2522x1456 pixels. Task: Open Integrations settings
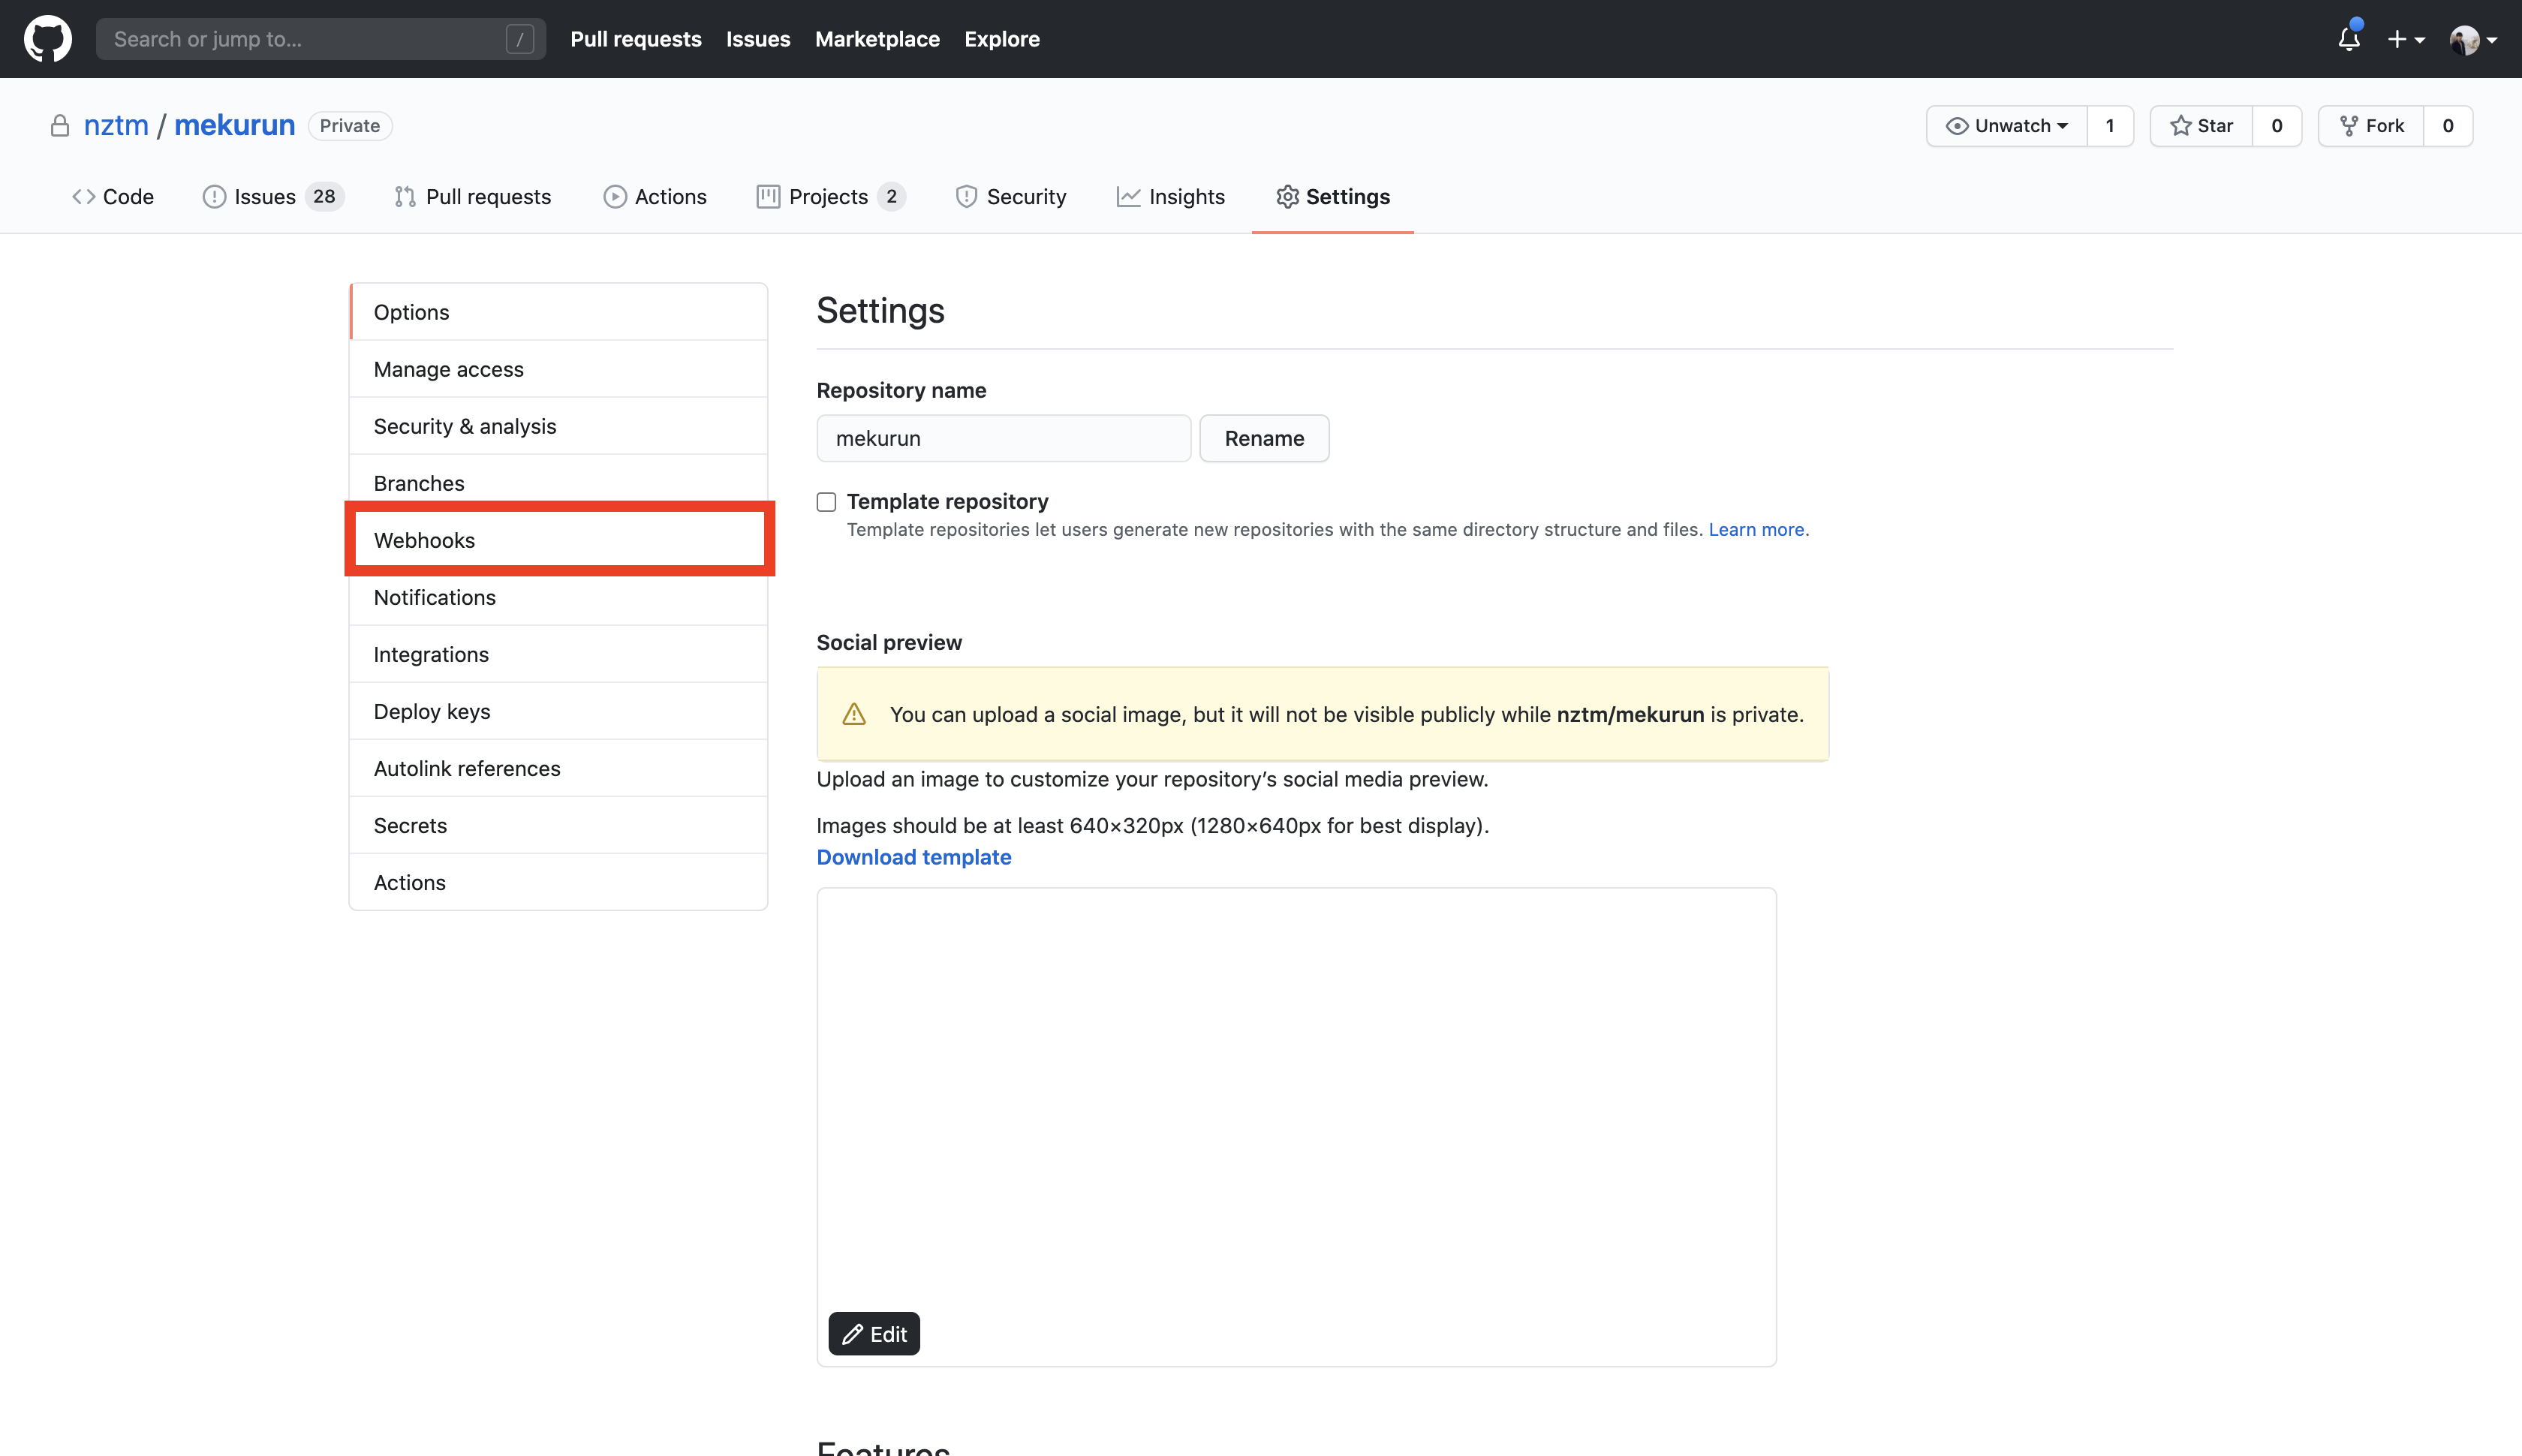(x=558, y=654)
